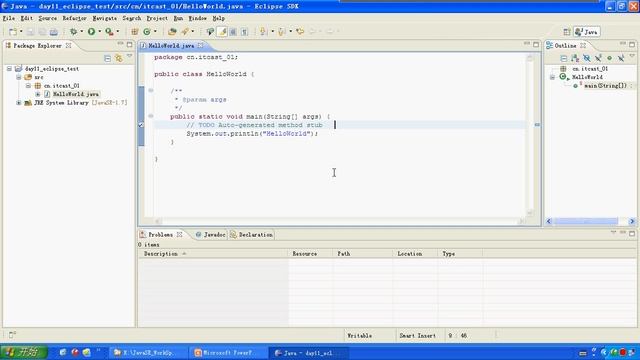
Task: Collapse All in the Outline view toolbar
Action: pyautogui.click(x=564, y=58)
